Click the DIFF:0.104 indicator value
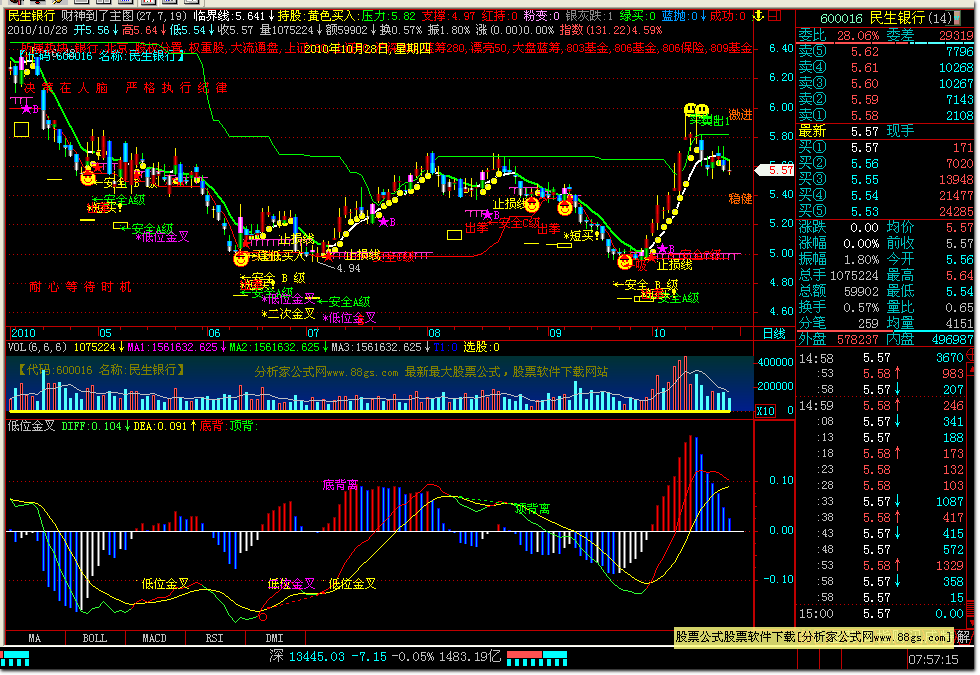 tap(91, 426)
